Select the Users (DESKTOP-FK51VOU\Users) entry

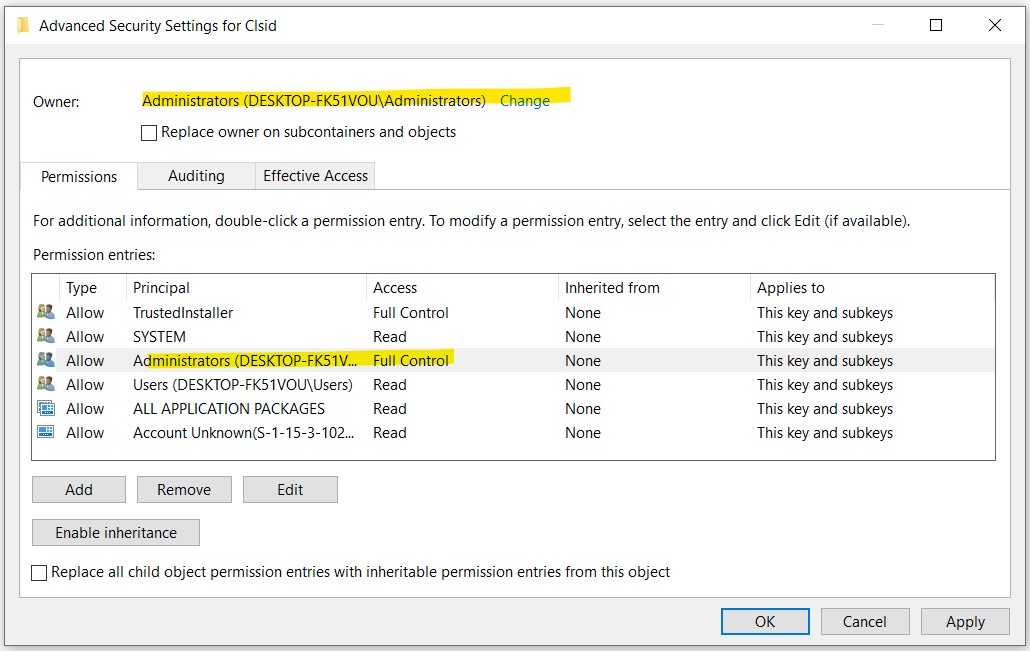tap(242, 385)
